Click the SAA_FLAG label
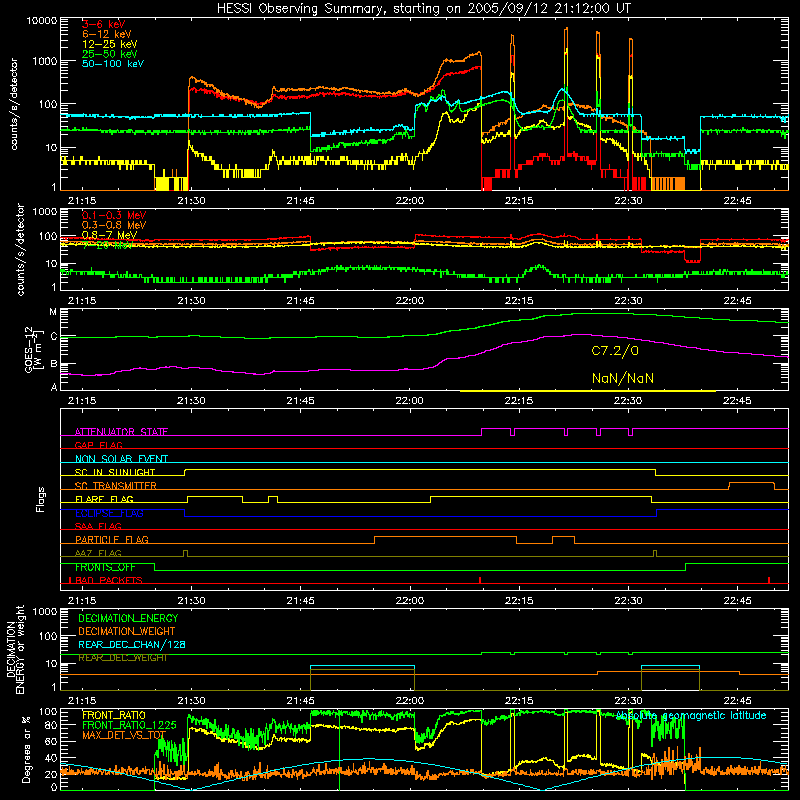The image size is (800, 800). tap(98, 527)
